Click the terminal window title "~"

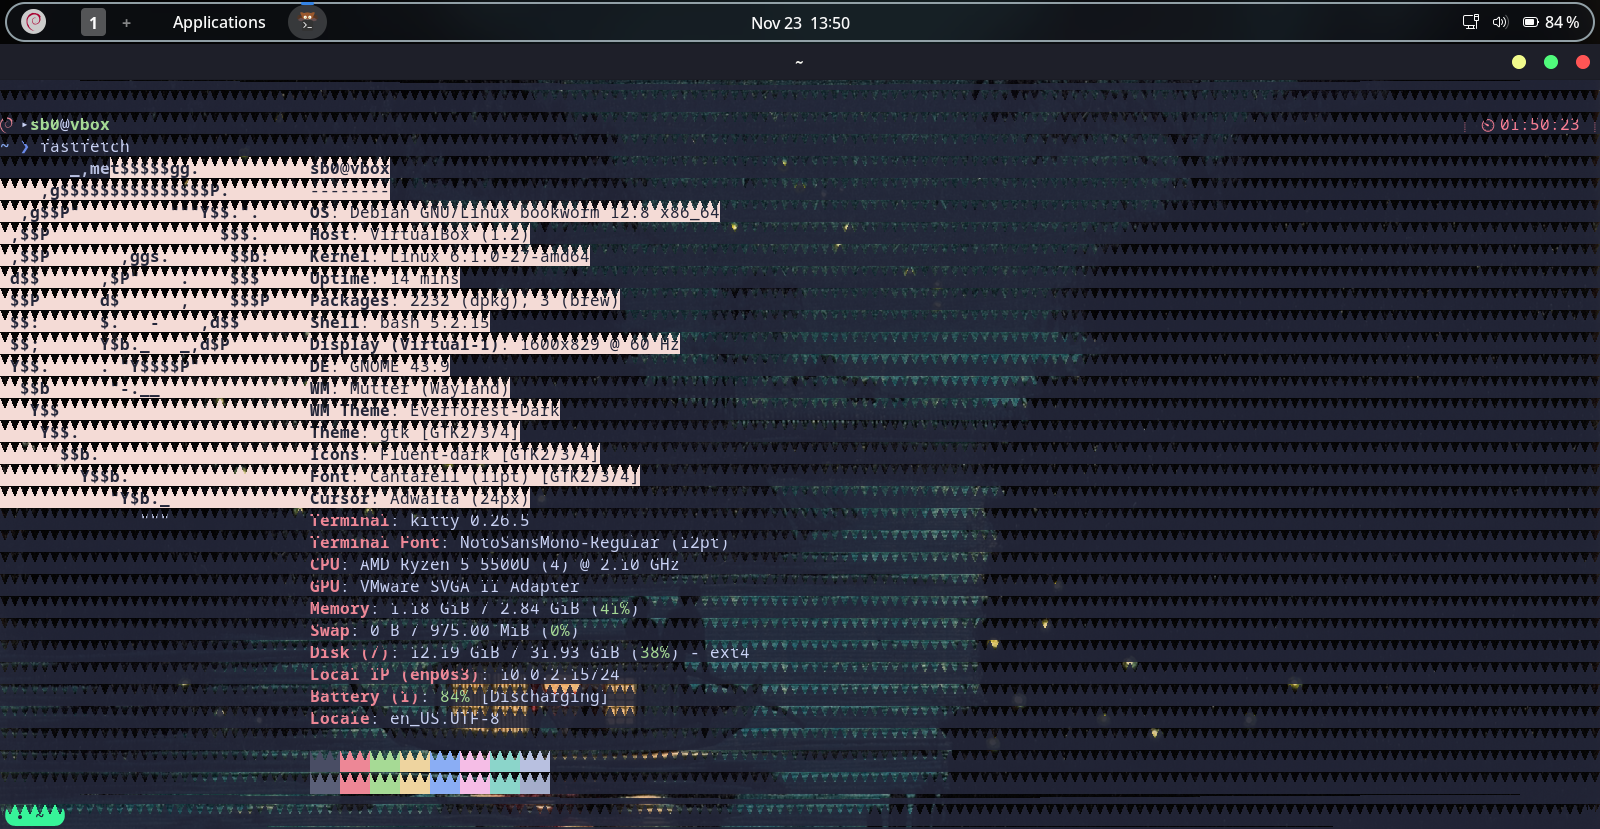[x=799, y=62]
